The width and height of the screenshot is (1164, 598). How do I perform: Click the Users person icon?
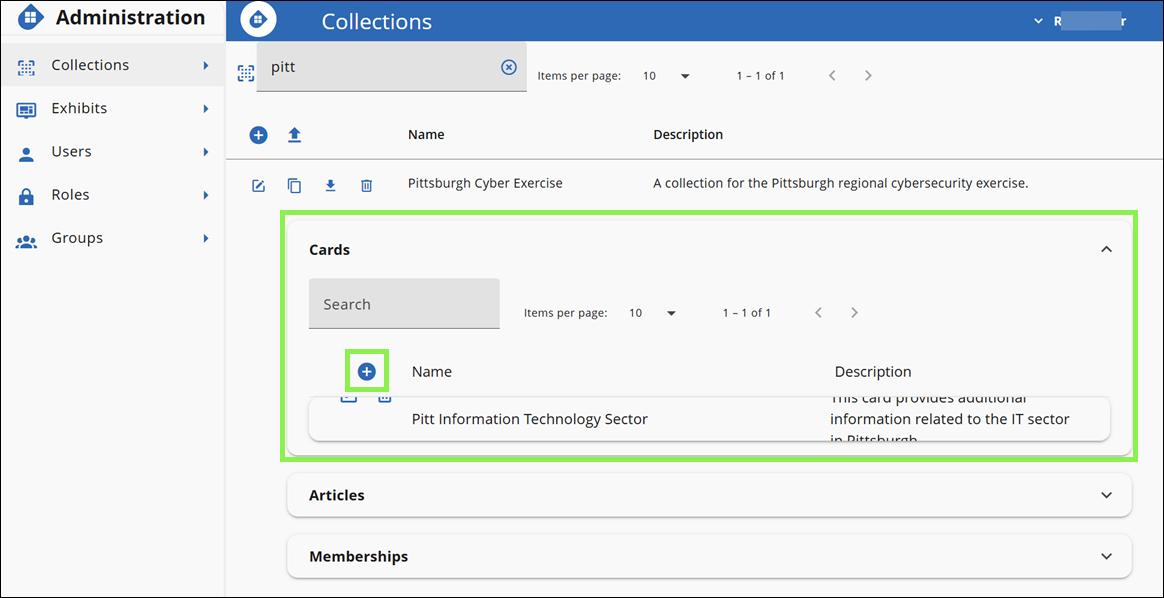[x=26, y=154]
